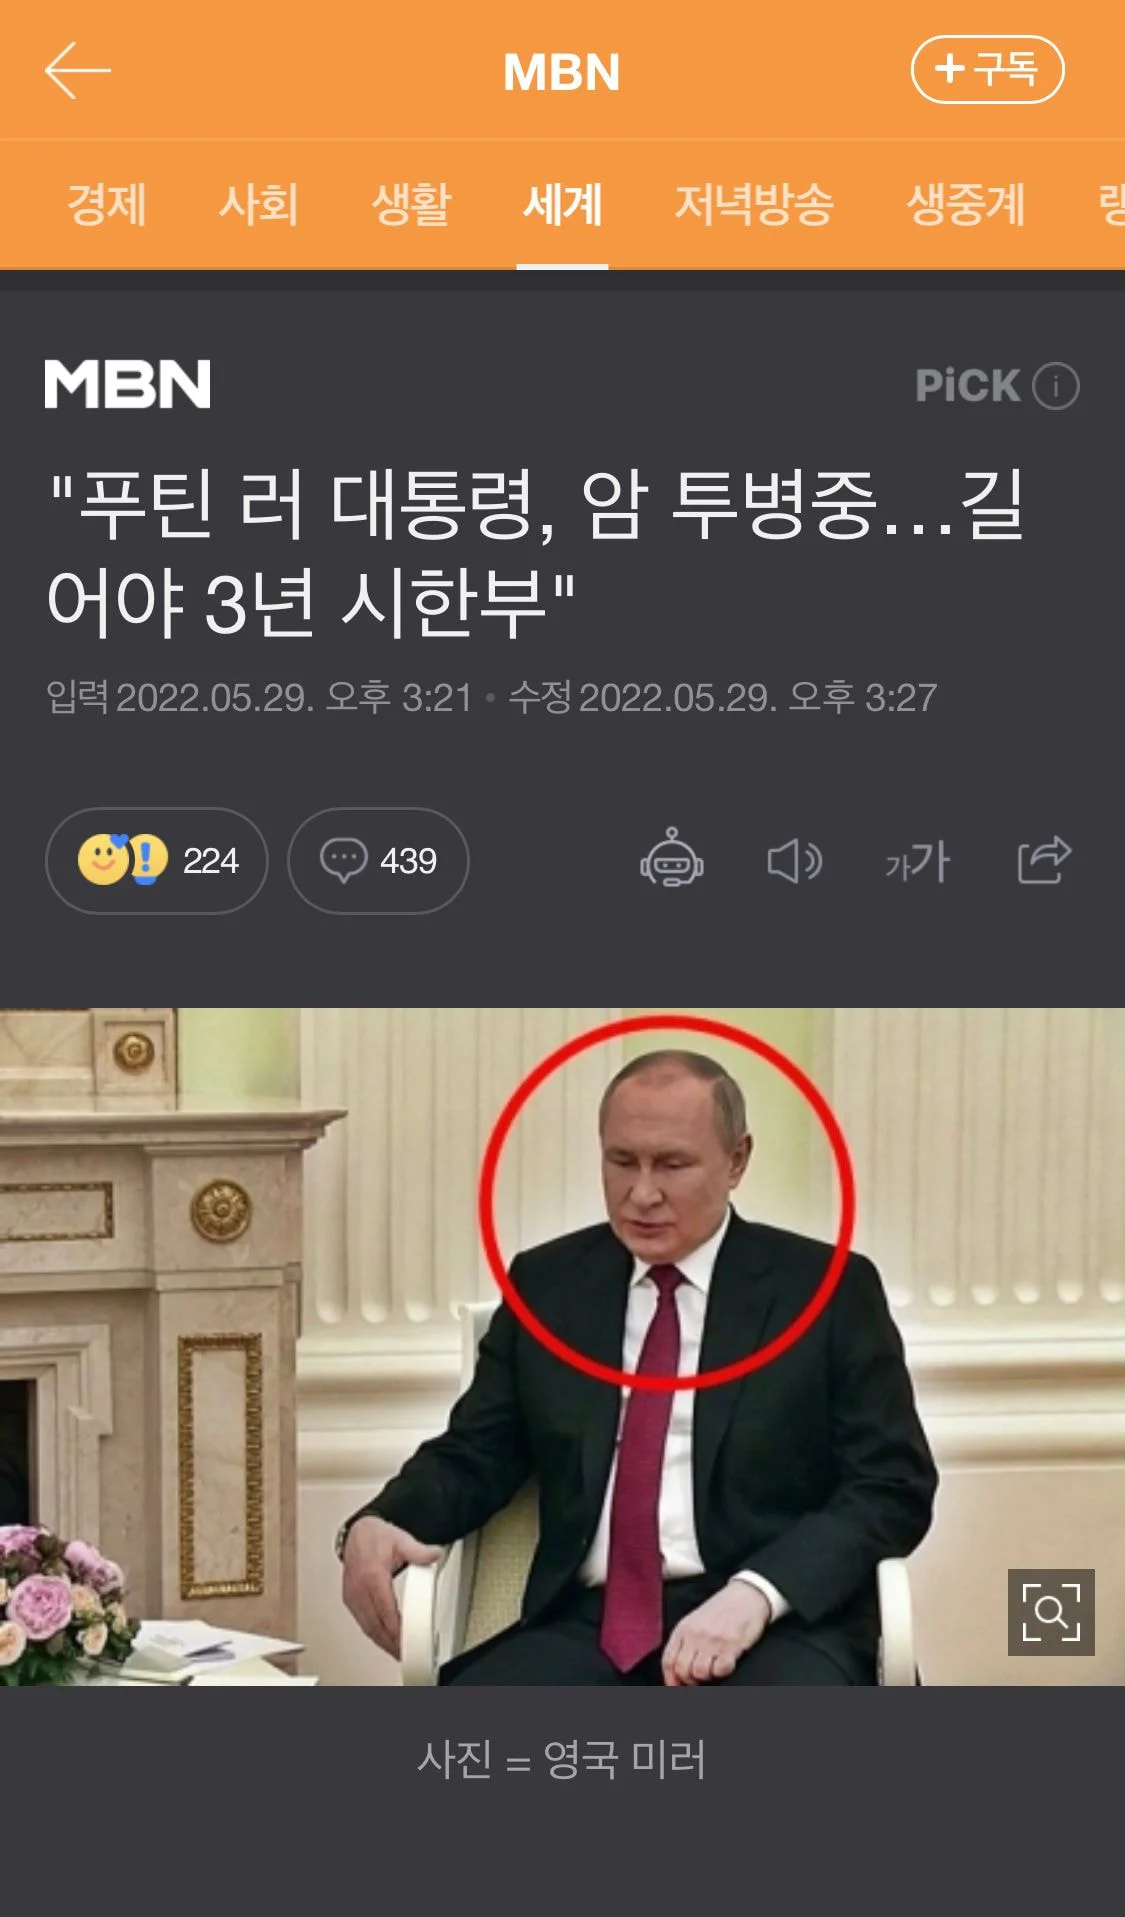Tap the MBN title in header
The image size is (1125, 1917).
(562, 72)
